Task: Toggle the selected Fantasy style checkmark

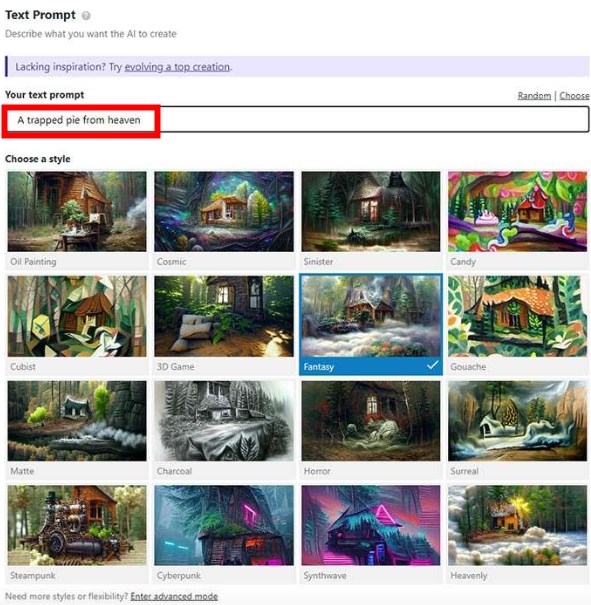Action: coord(432,365)
